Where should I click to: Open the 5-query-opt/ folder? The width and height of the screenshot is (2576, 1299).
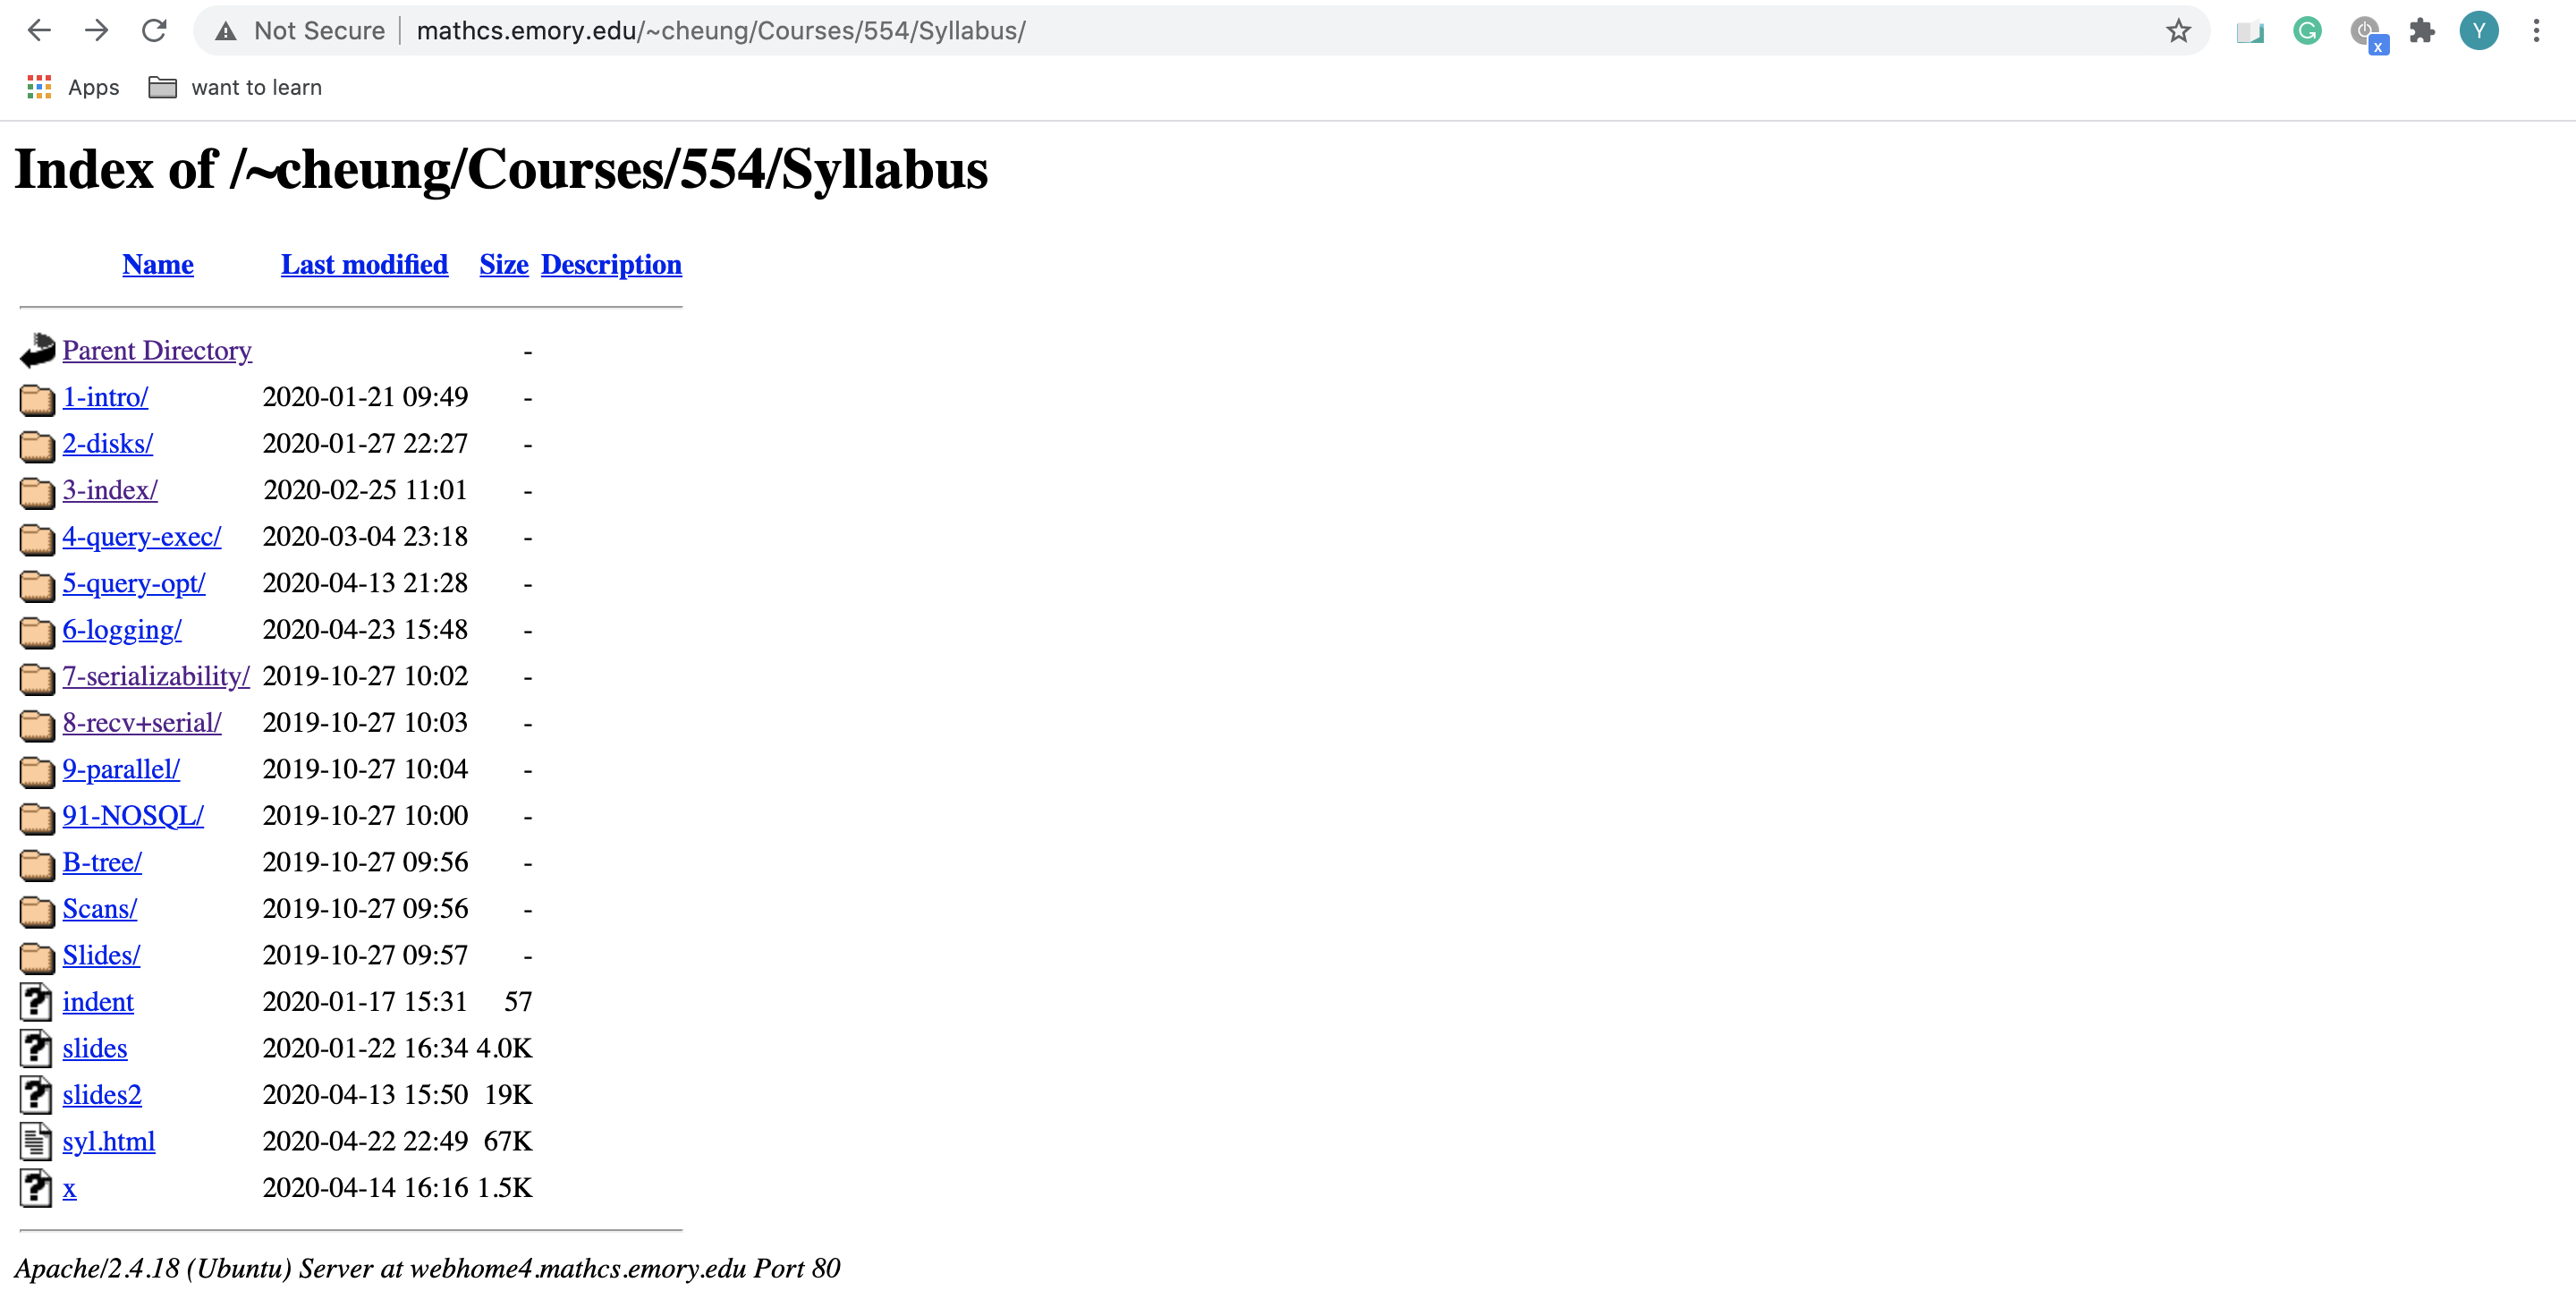(x=132, y=582)
